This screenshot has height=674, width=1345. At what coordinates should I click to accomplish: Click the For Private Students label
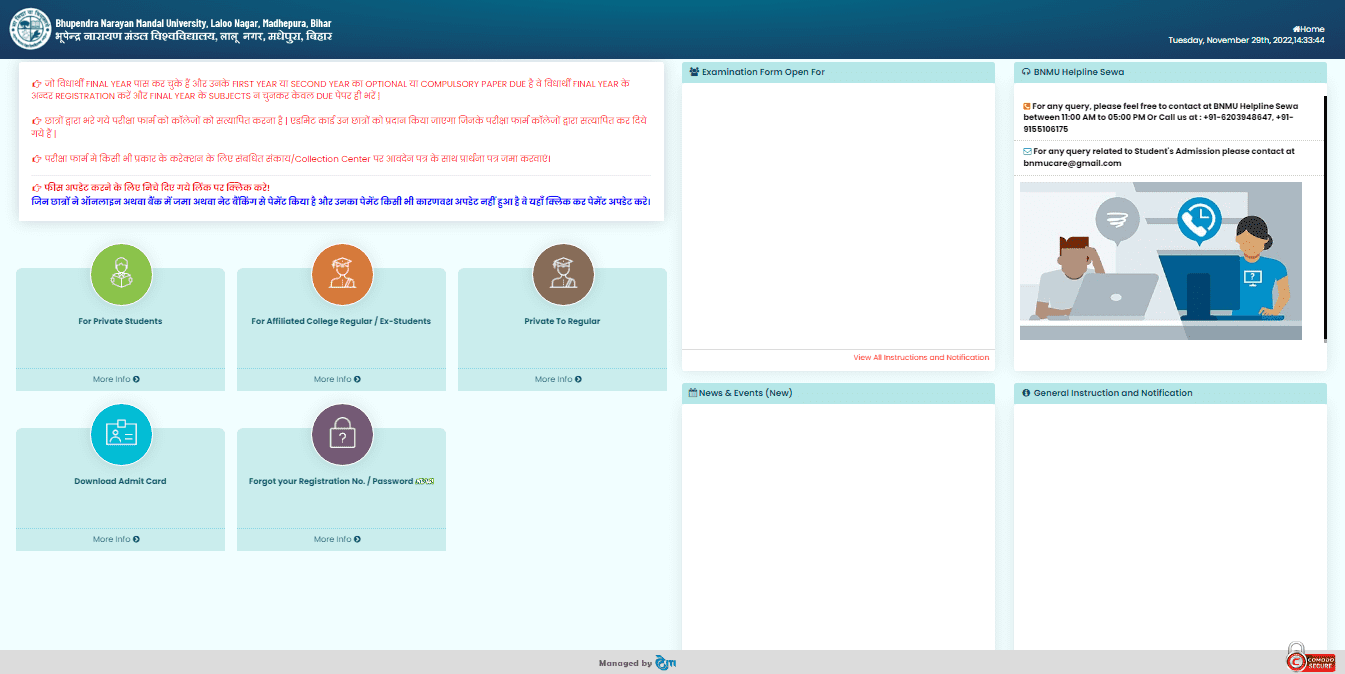[x=120, y=321]
